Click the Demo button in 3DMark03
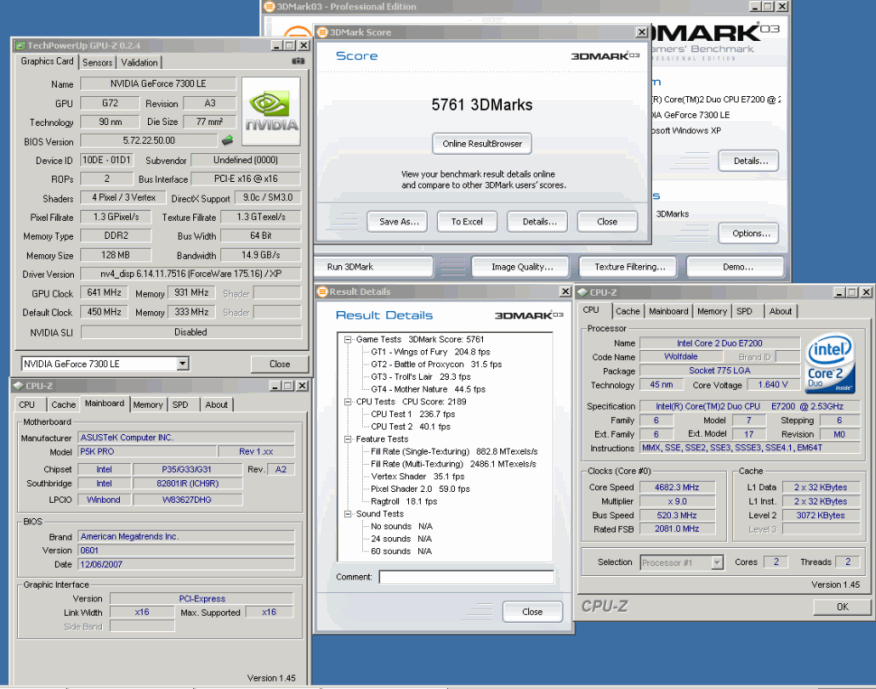This screenshot has width=876, height=689. point(735,267)
